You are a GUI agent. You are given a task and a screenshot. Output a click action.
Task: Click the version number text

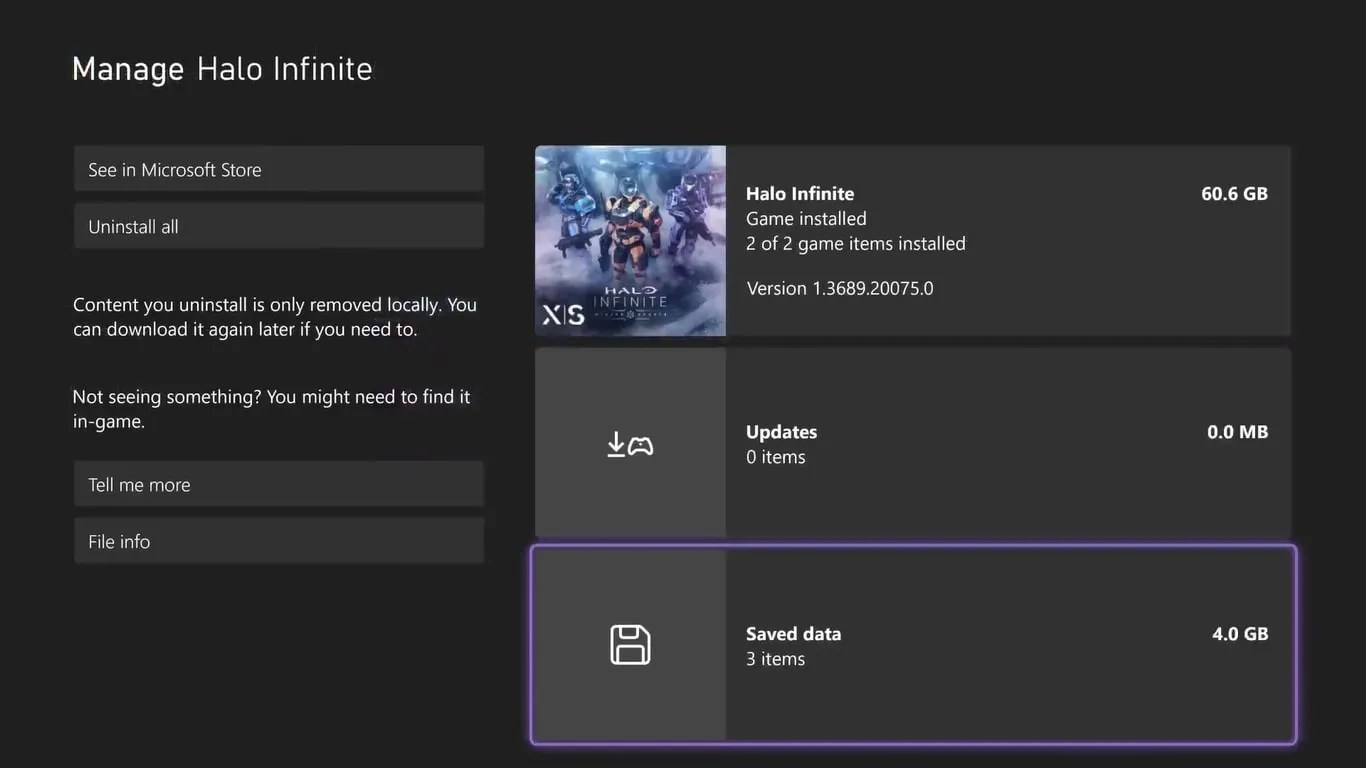click(840, 288)
